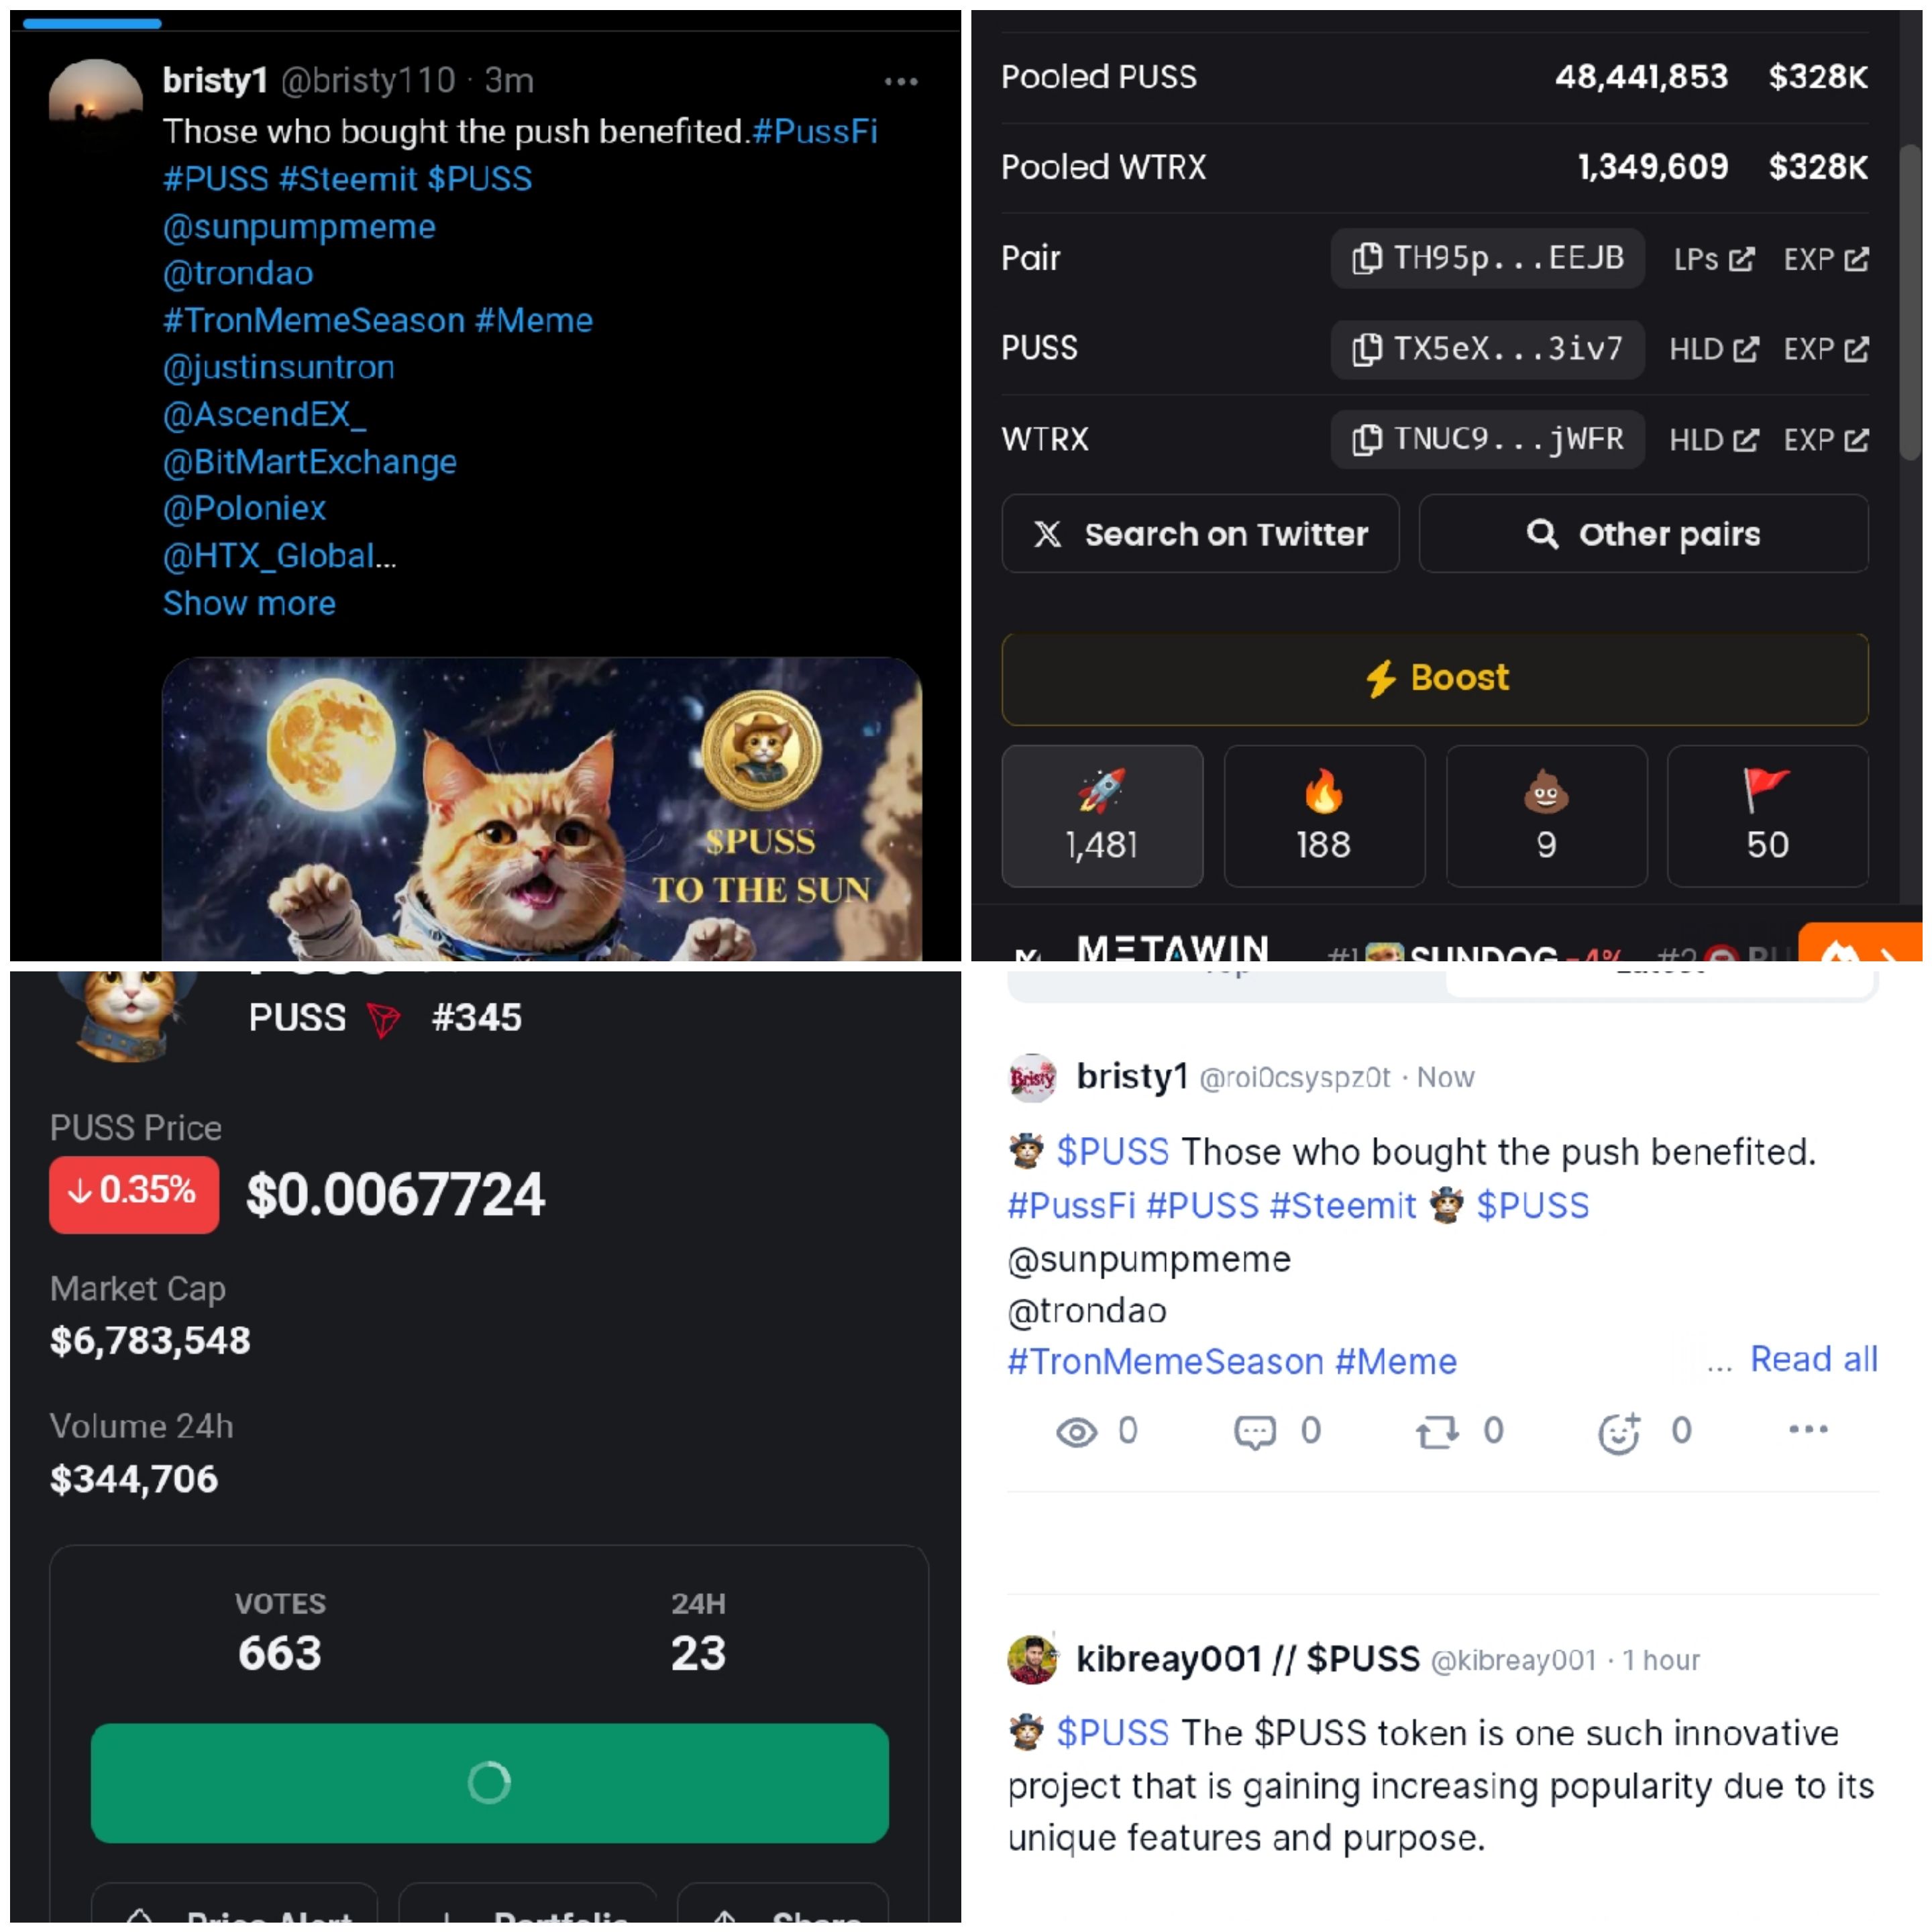Viewport: 1932px width, 1932px height.
Task: Click the poop emoji reaction
Action: (1546, 816)
